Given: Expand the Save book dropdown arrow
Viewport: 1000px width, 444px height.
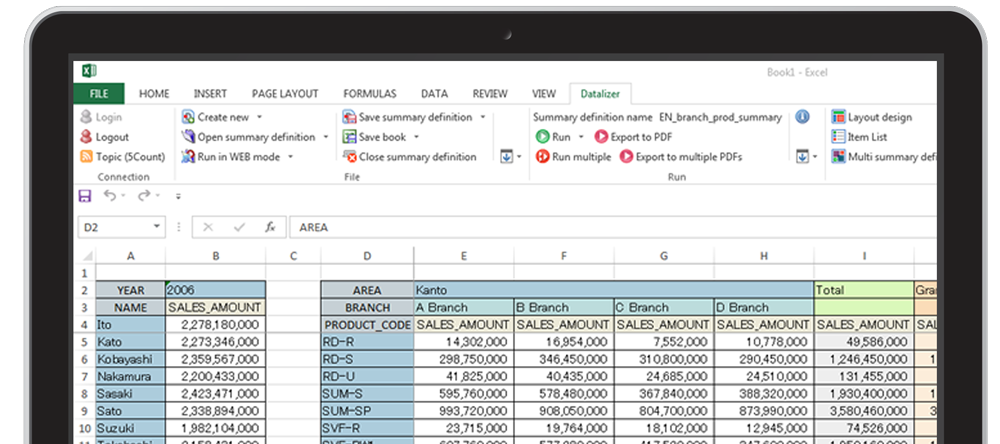Looking at the screenshot, I should pos(416,137).
